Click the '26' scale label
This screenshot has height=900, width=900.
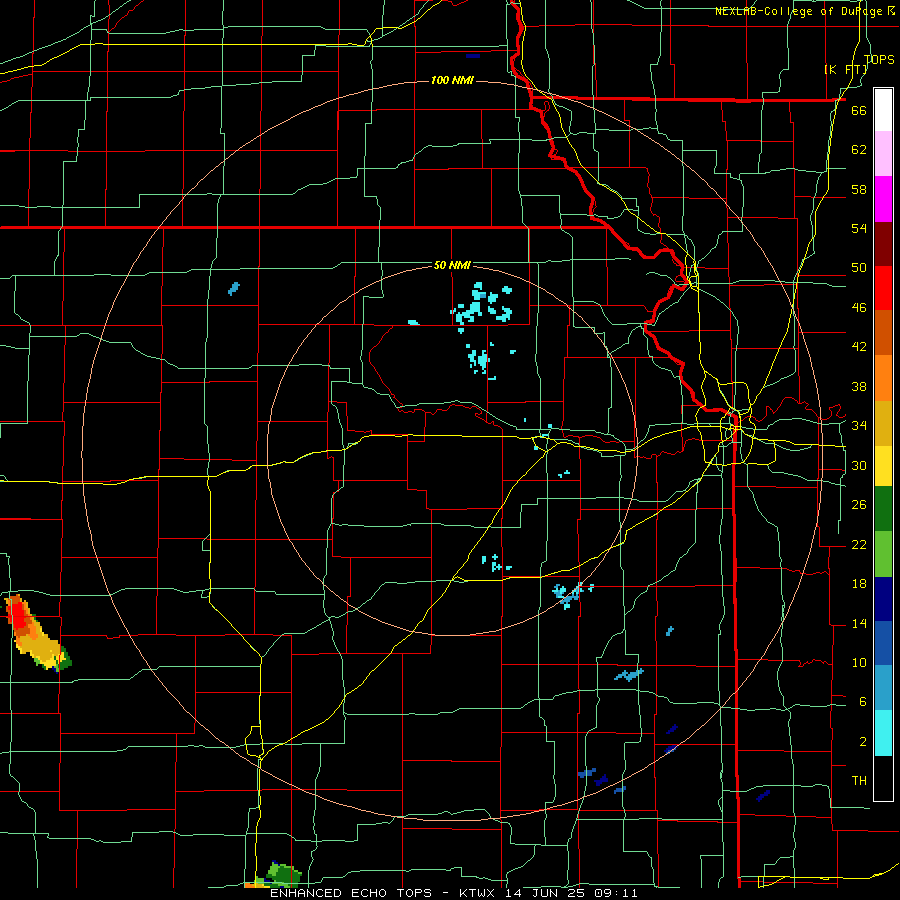tap(859, 505)
